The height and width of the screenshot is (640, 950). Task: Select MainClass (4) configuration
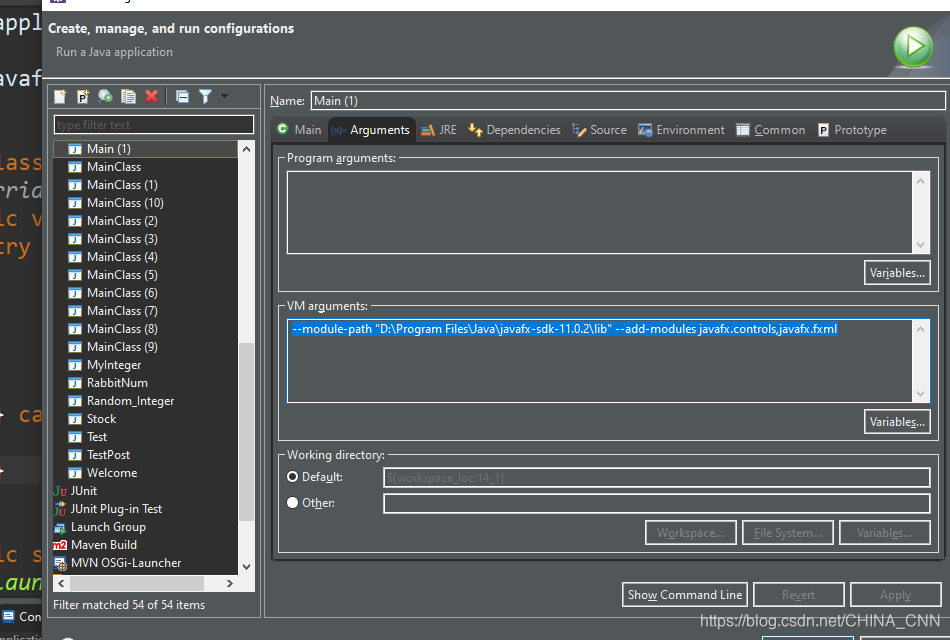tap(122, 257)
